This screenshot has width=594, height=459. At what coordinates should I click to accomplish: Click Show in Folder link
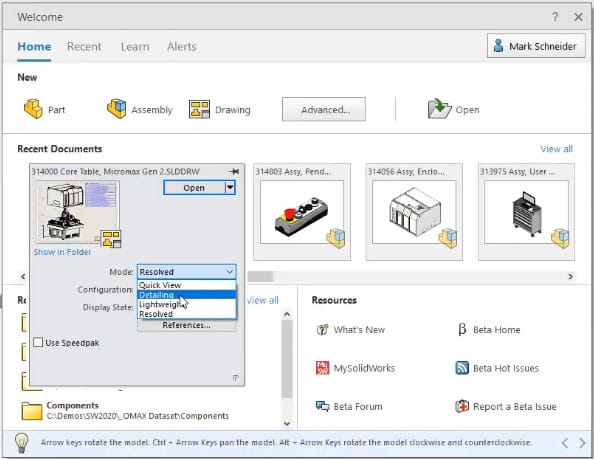click(63, 252)
